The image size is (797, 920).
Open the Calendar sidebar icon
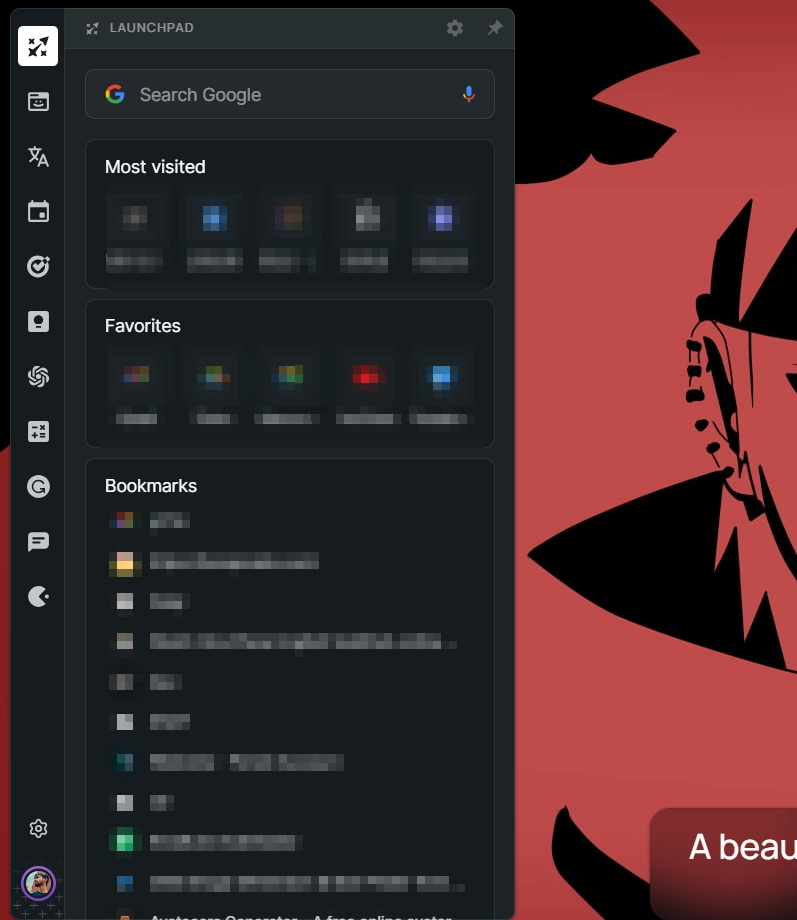(38, 211)
